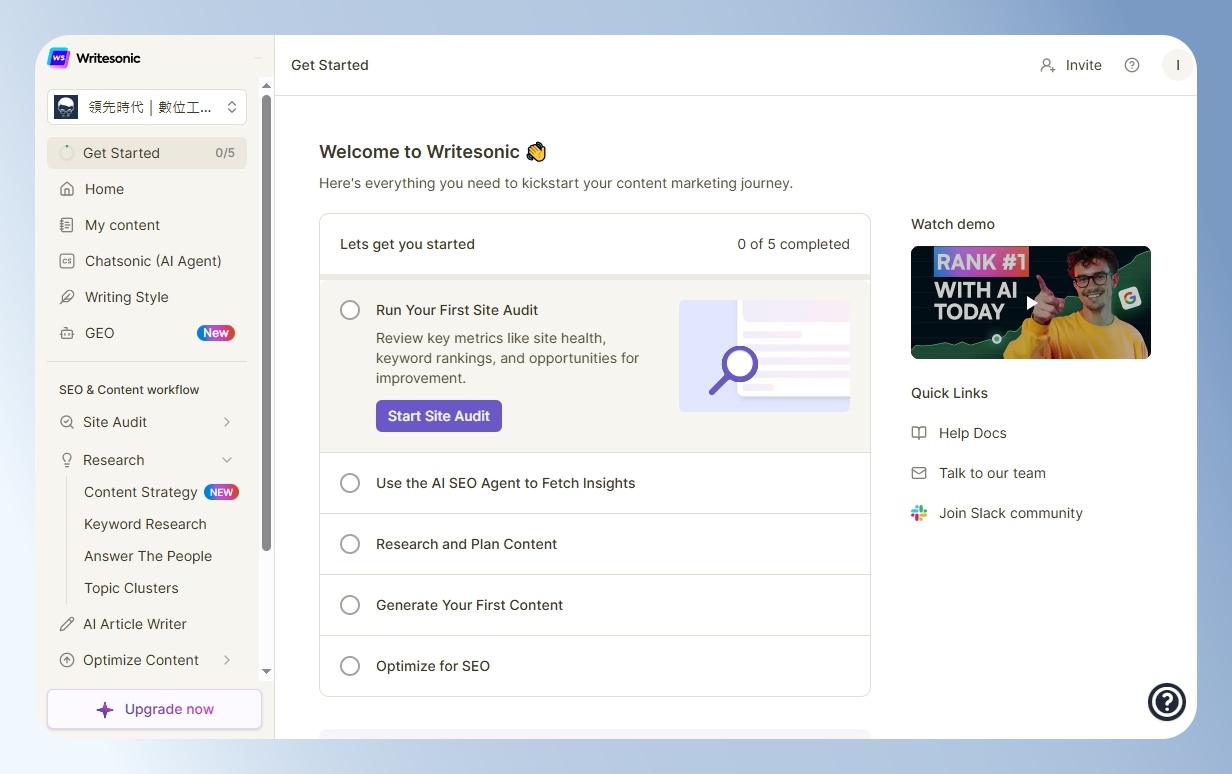This screenshot has height=774, width=1232.
Task: Open the GEO robot icon
Action: [67, 333]
